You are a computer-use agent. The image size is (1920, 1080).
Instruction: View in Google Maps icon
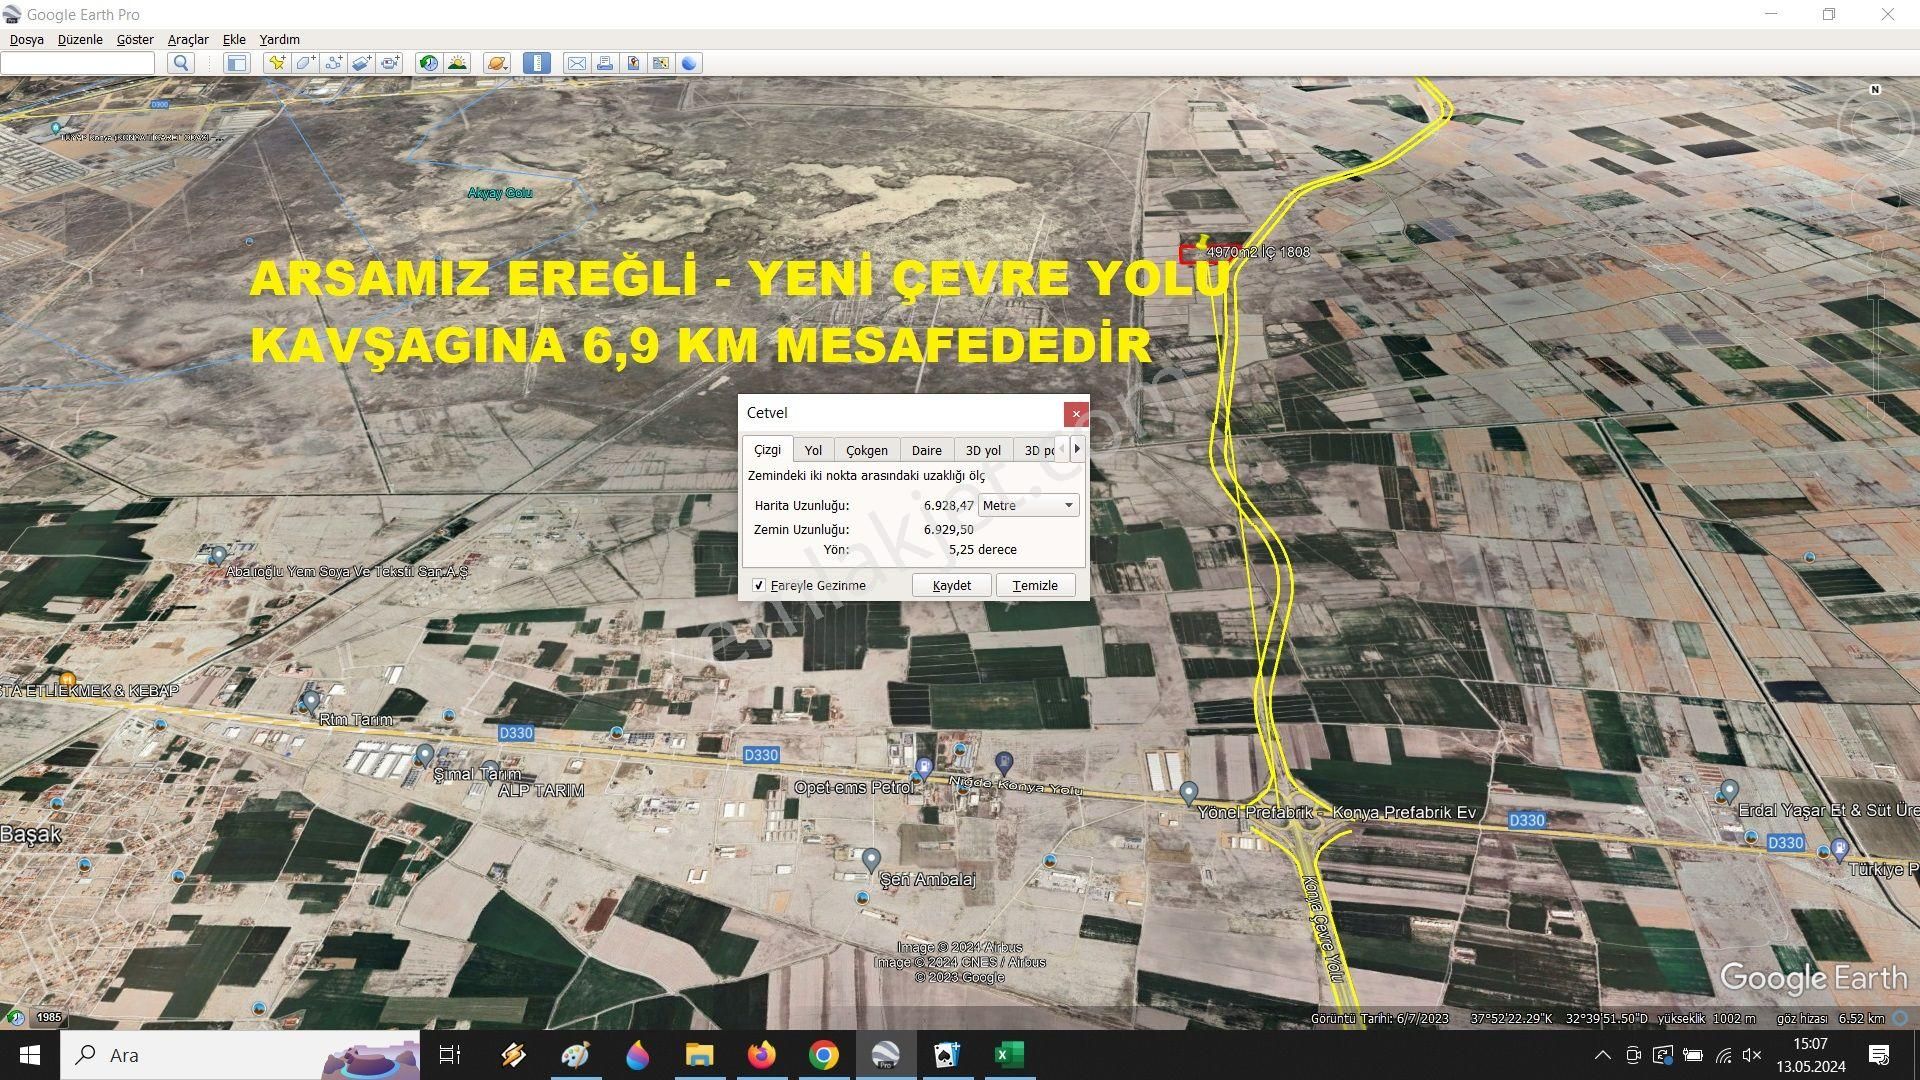pyautogui.click(x=661, y=63)
